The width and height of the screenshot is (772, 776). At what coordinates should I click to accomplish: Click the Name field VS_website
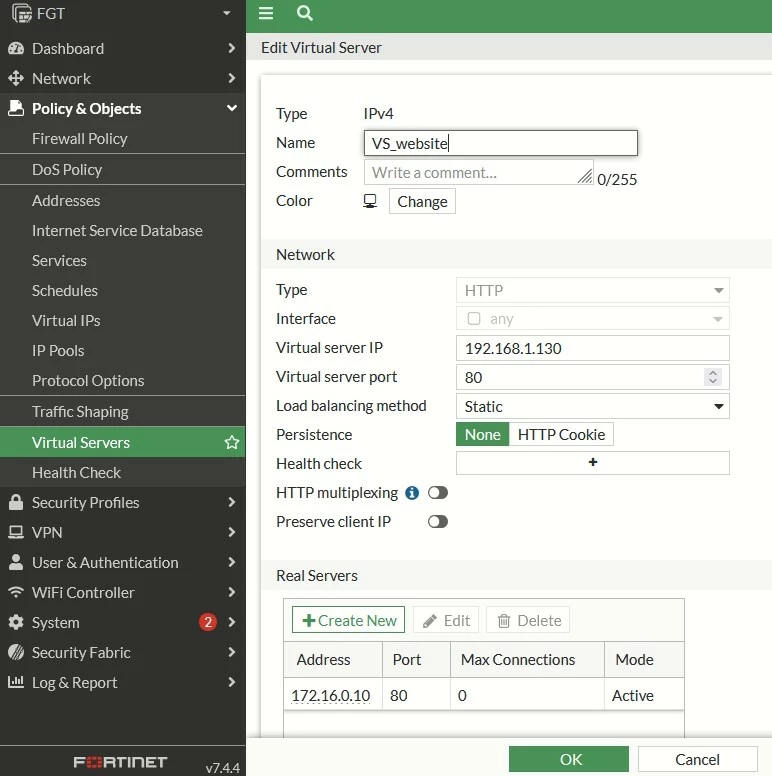(x=501, y=143)
